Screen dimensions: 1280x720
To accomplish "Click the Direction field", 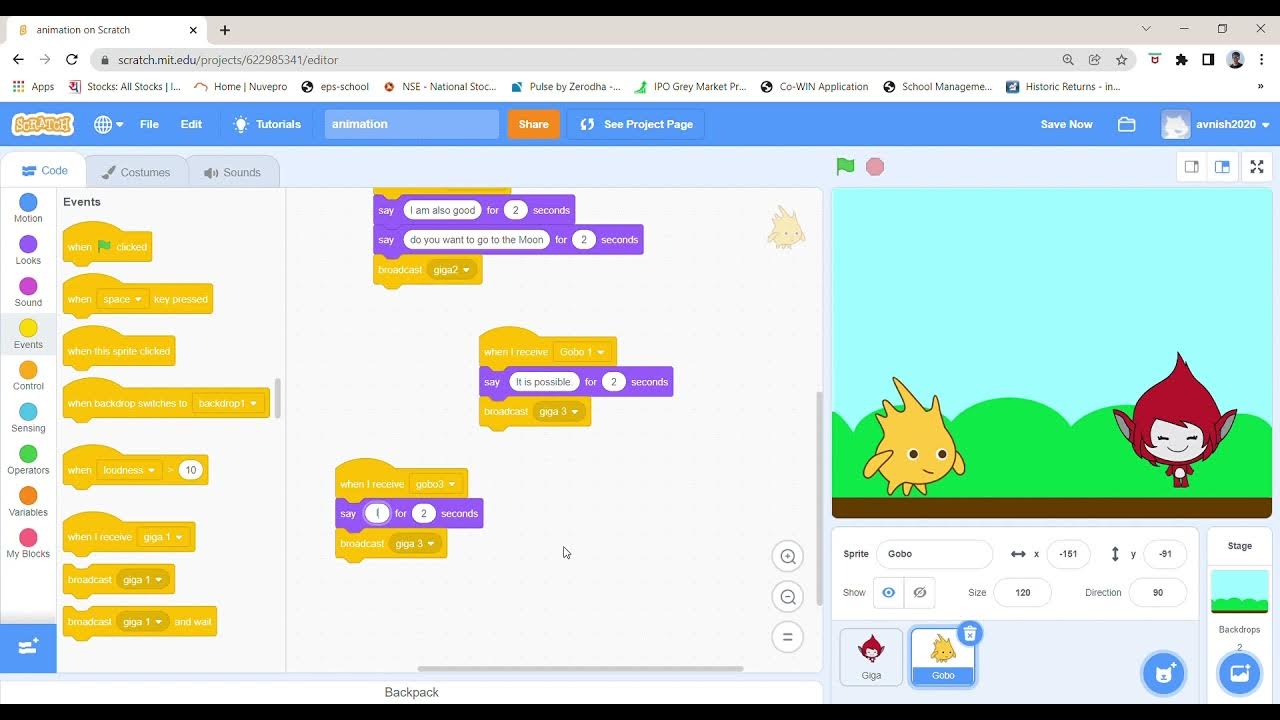I will (x=1157, y=592).
